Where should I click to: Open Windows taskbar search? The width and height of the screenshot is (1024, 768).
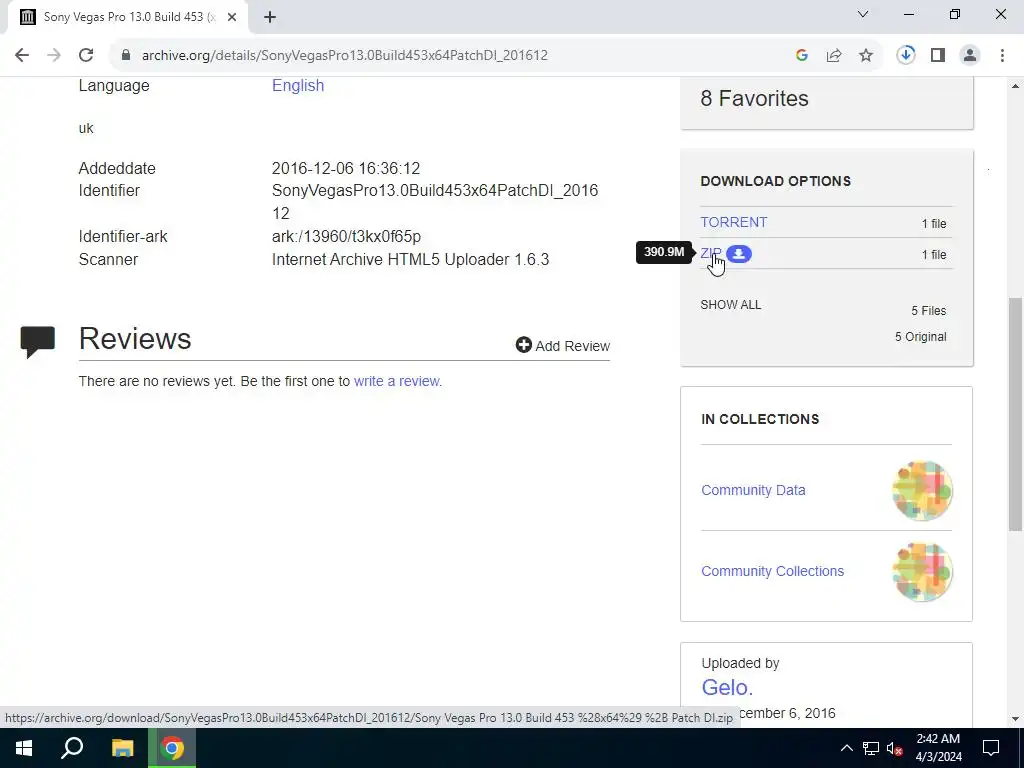coord(72,748)
